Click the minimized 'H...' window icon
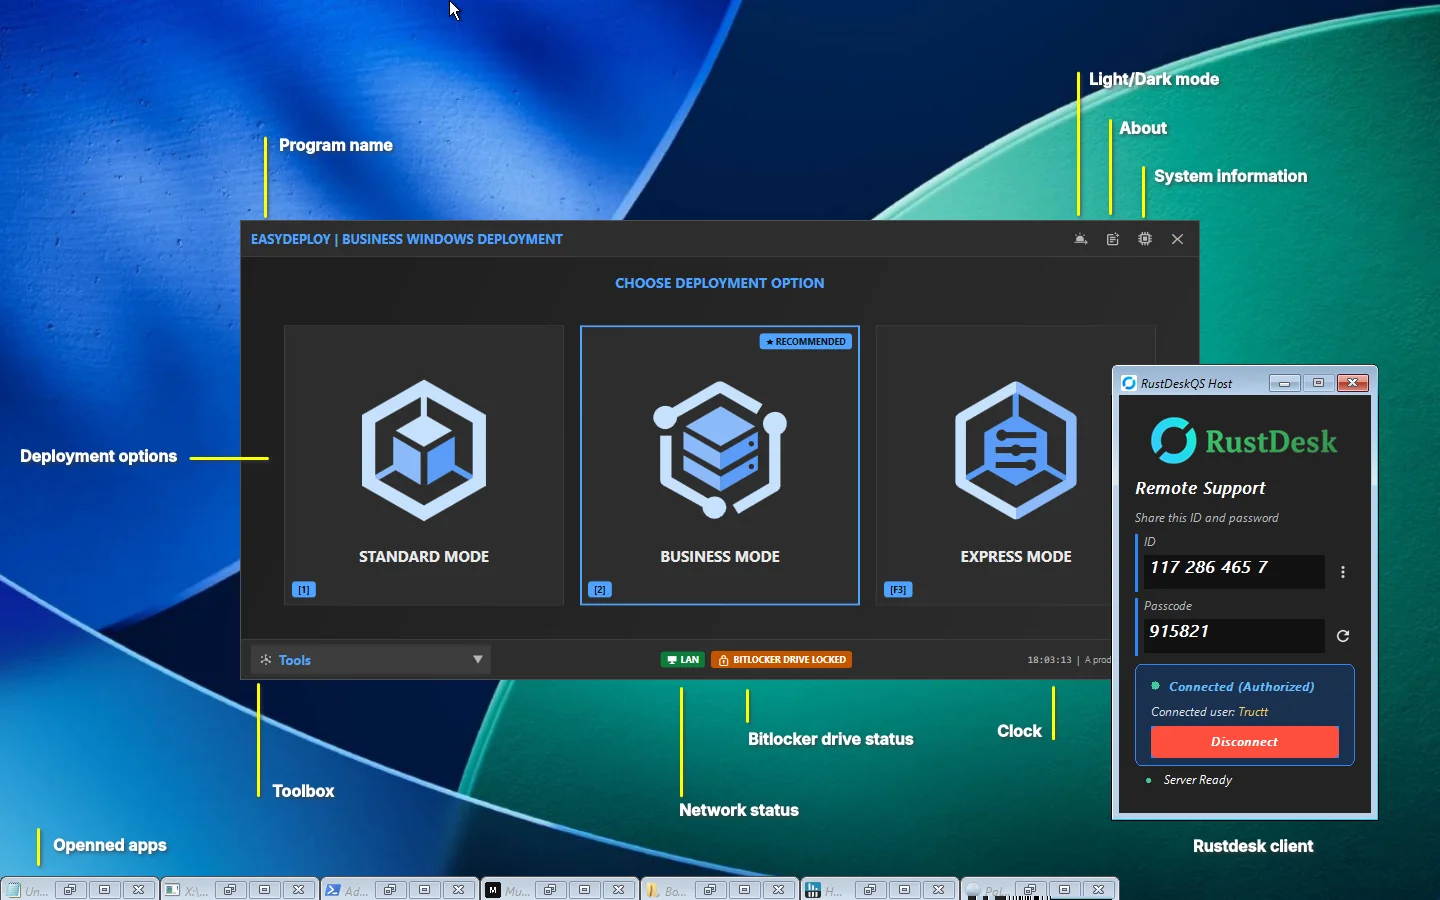The height and width of the screenshot is (900, 1440). 813,890
